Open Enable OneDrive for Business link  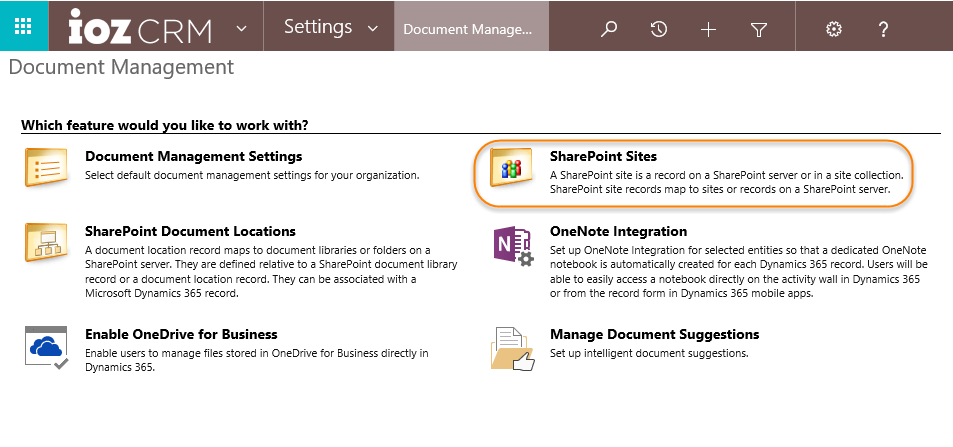tap(181, 334)
